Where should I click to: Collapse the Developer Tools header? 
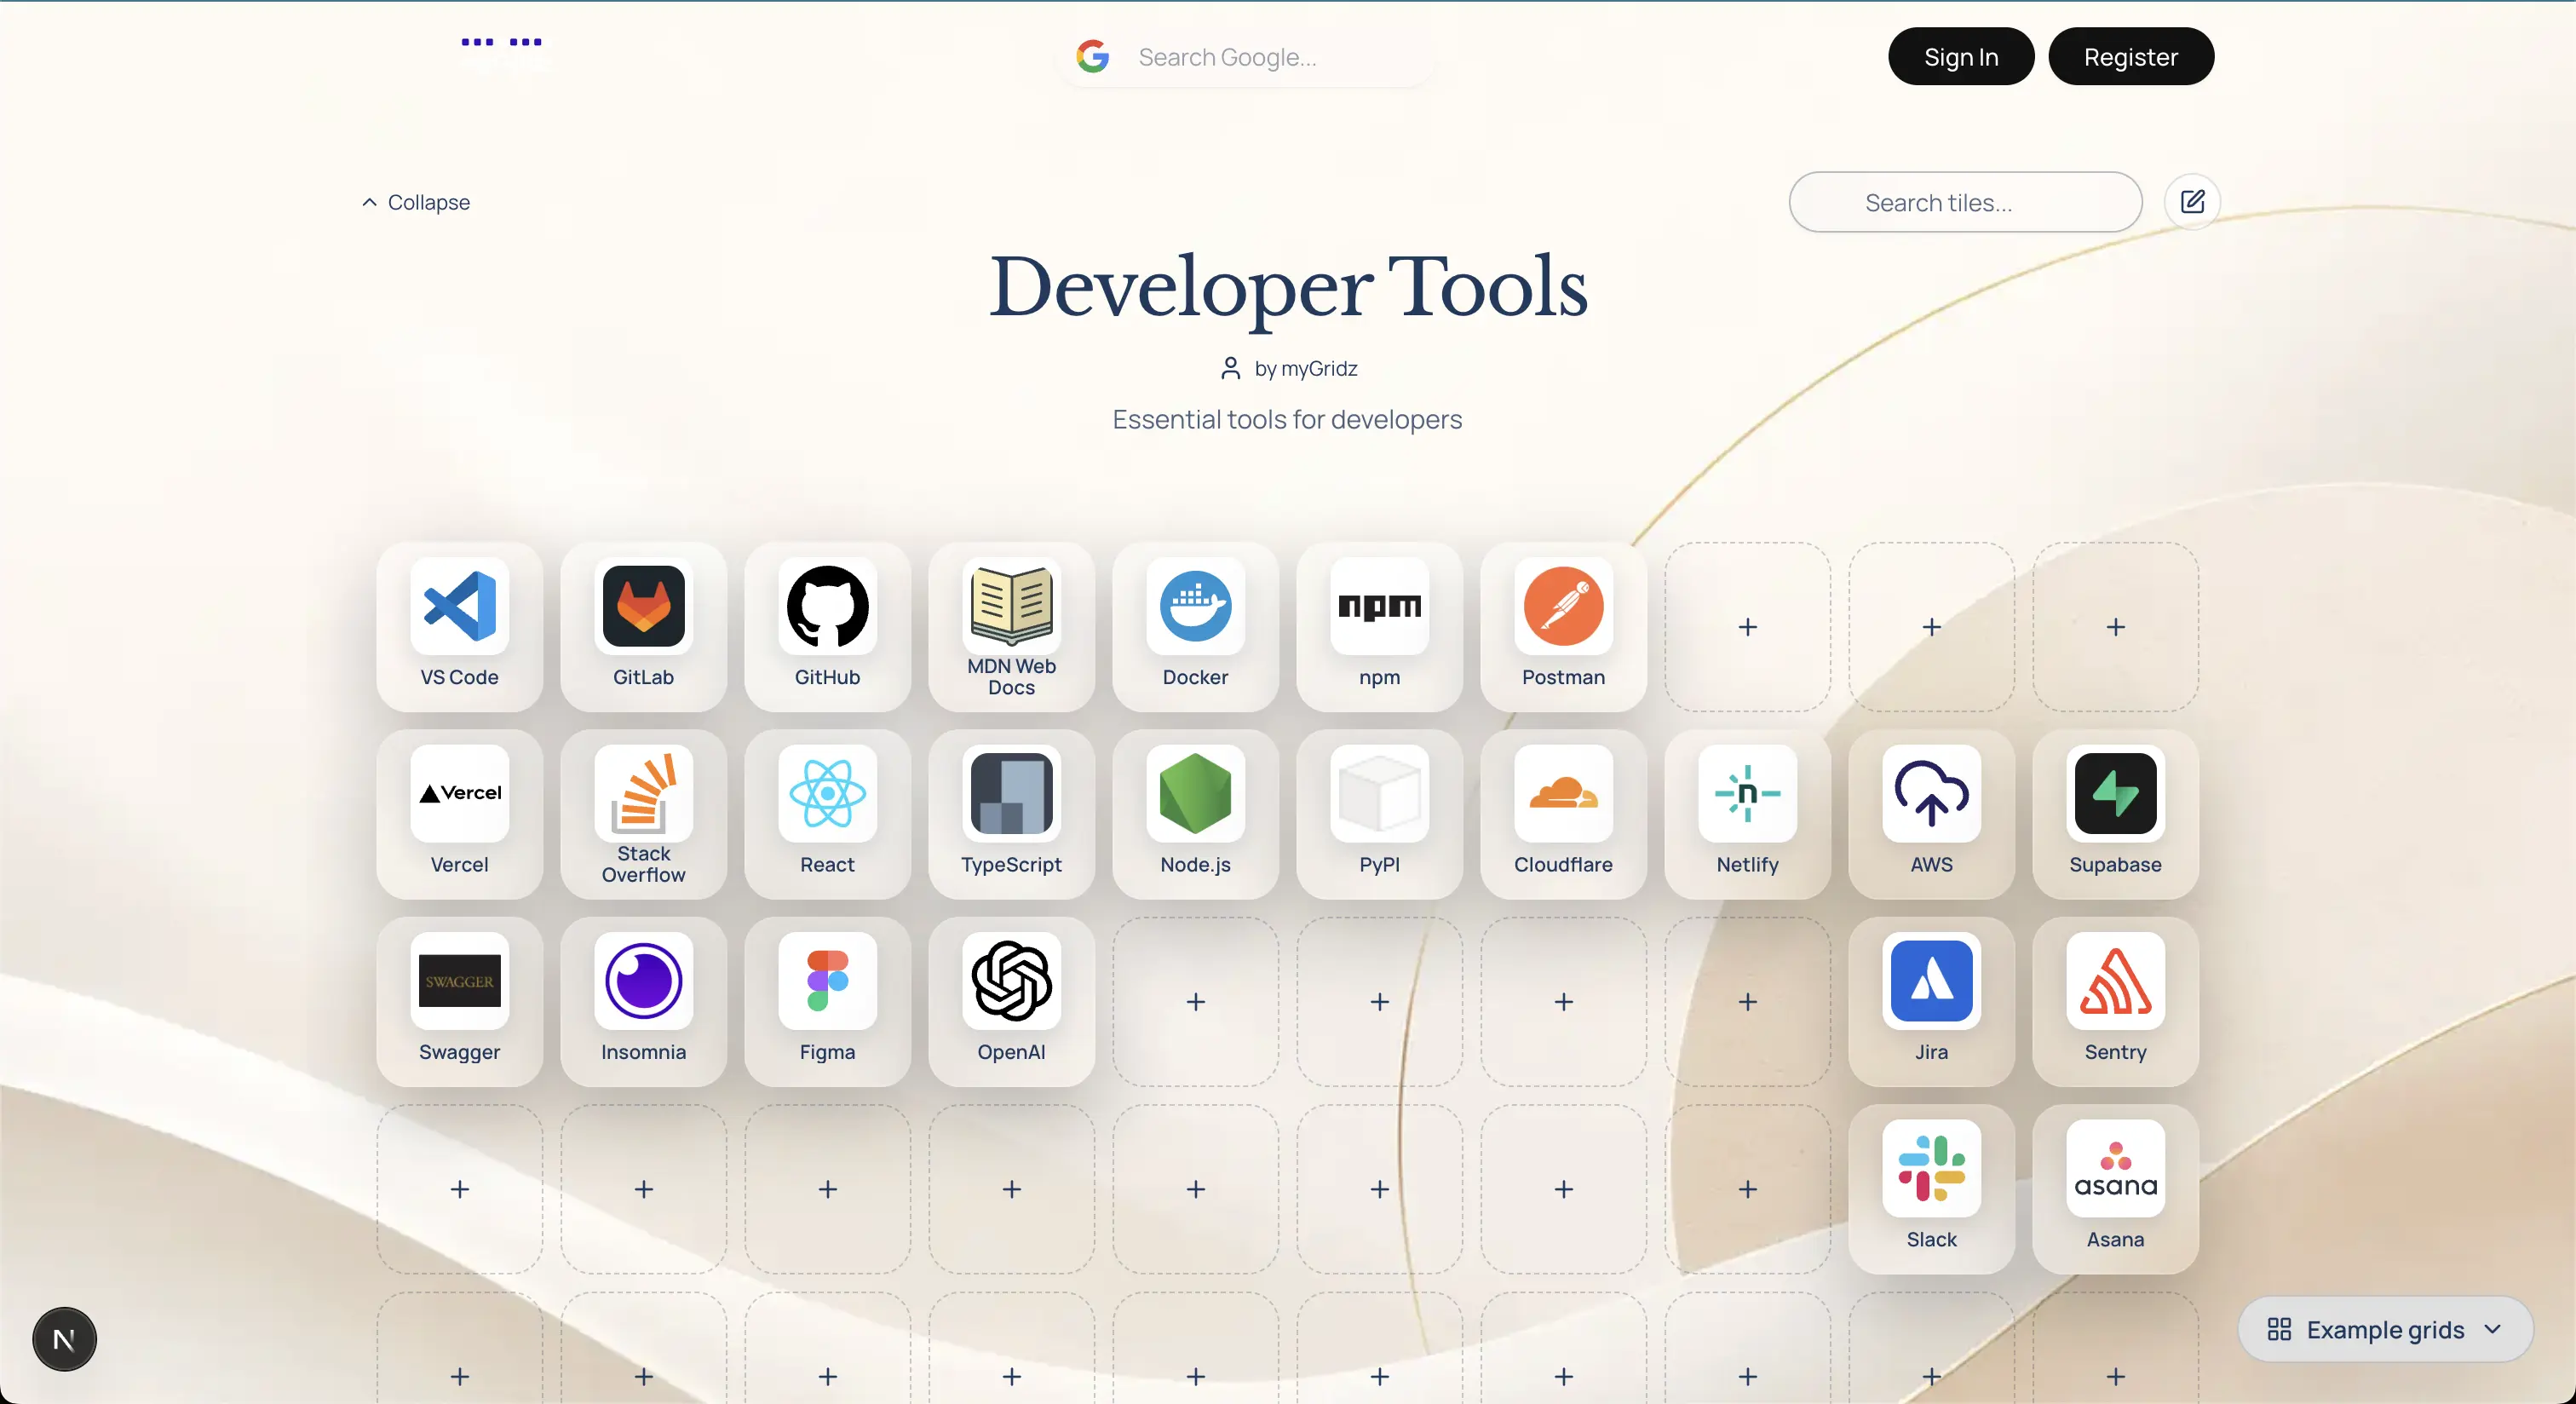415,202
